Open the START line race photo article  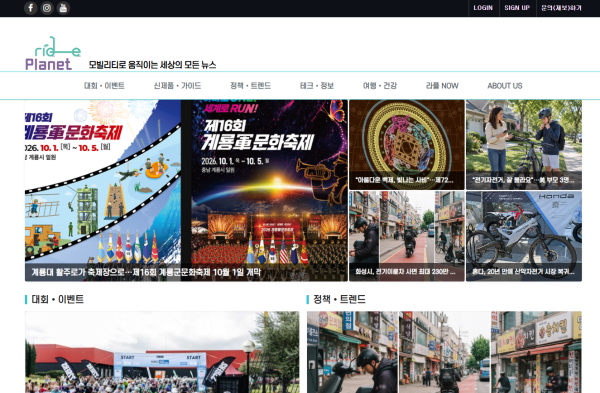(162, 352)
